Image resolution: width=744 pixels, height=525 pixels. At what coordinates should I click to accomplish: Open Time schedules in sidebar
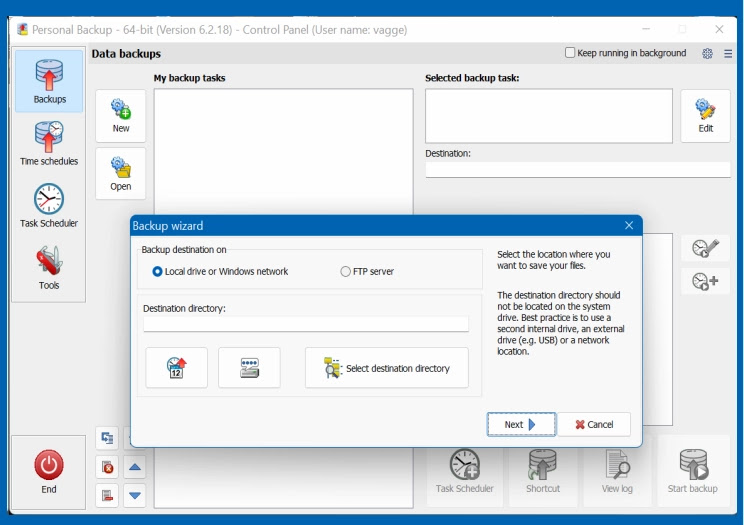(x=49, y=143)
